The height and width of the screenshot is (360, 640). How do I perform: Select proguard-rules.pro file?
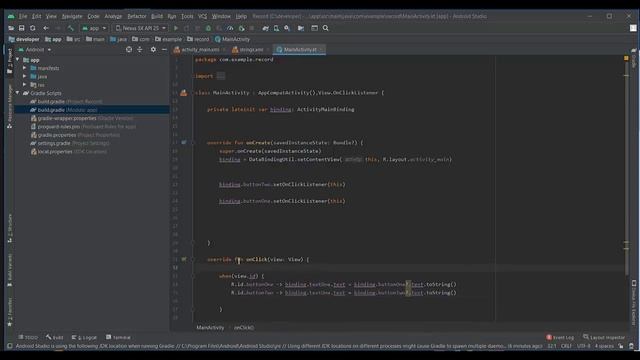point(83,127)
